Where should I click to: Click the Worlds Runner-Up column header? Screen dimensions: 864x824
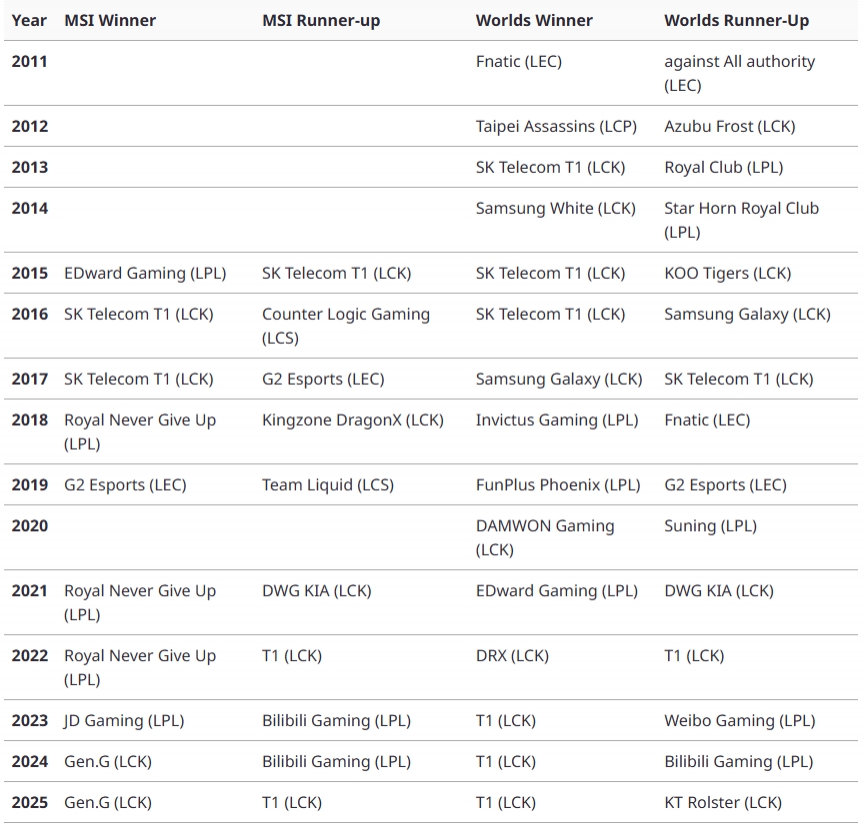(736, 20)
